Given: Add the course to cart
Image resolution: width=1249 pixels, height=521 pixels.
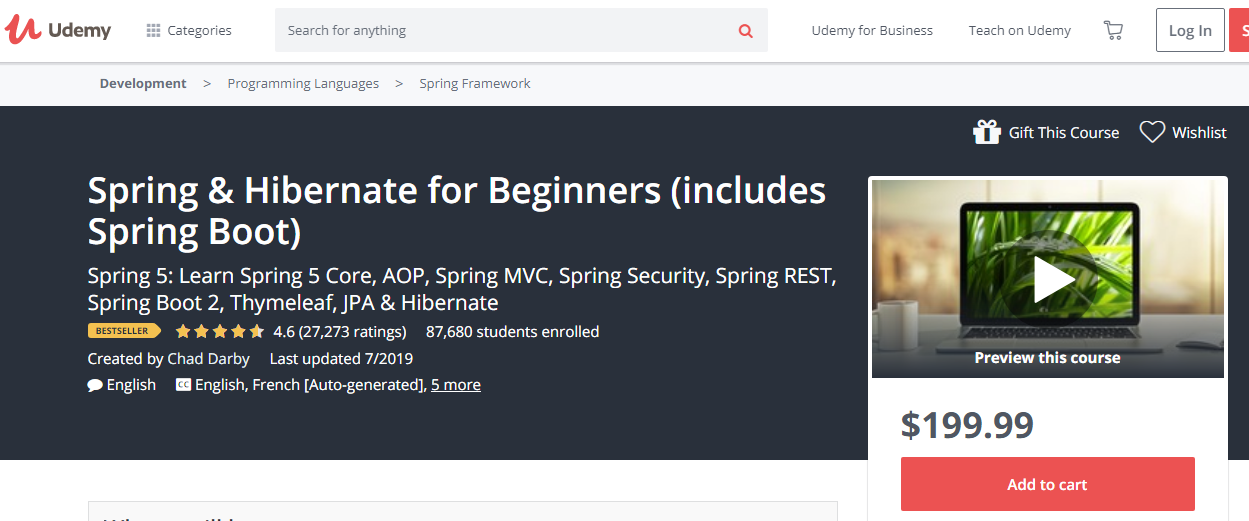Looking at the screenshot, I should tap(1047, 484).
